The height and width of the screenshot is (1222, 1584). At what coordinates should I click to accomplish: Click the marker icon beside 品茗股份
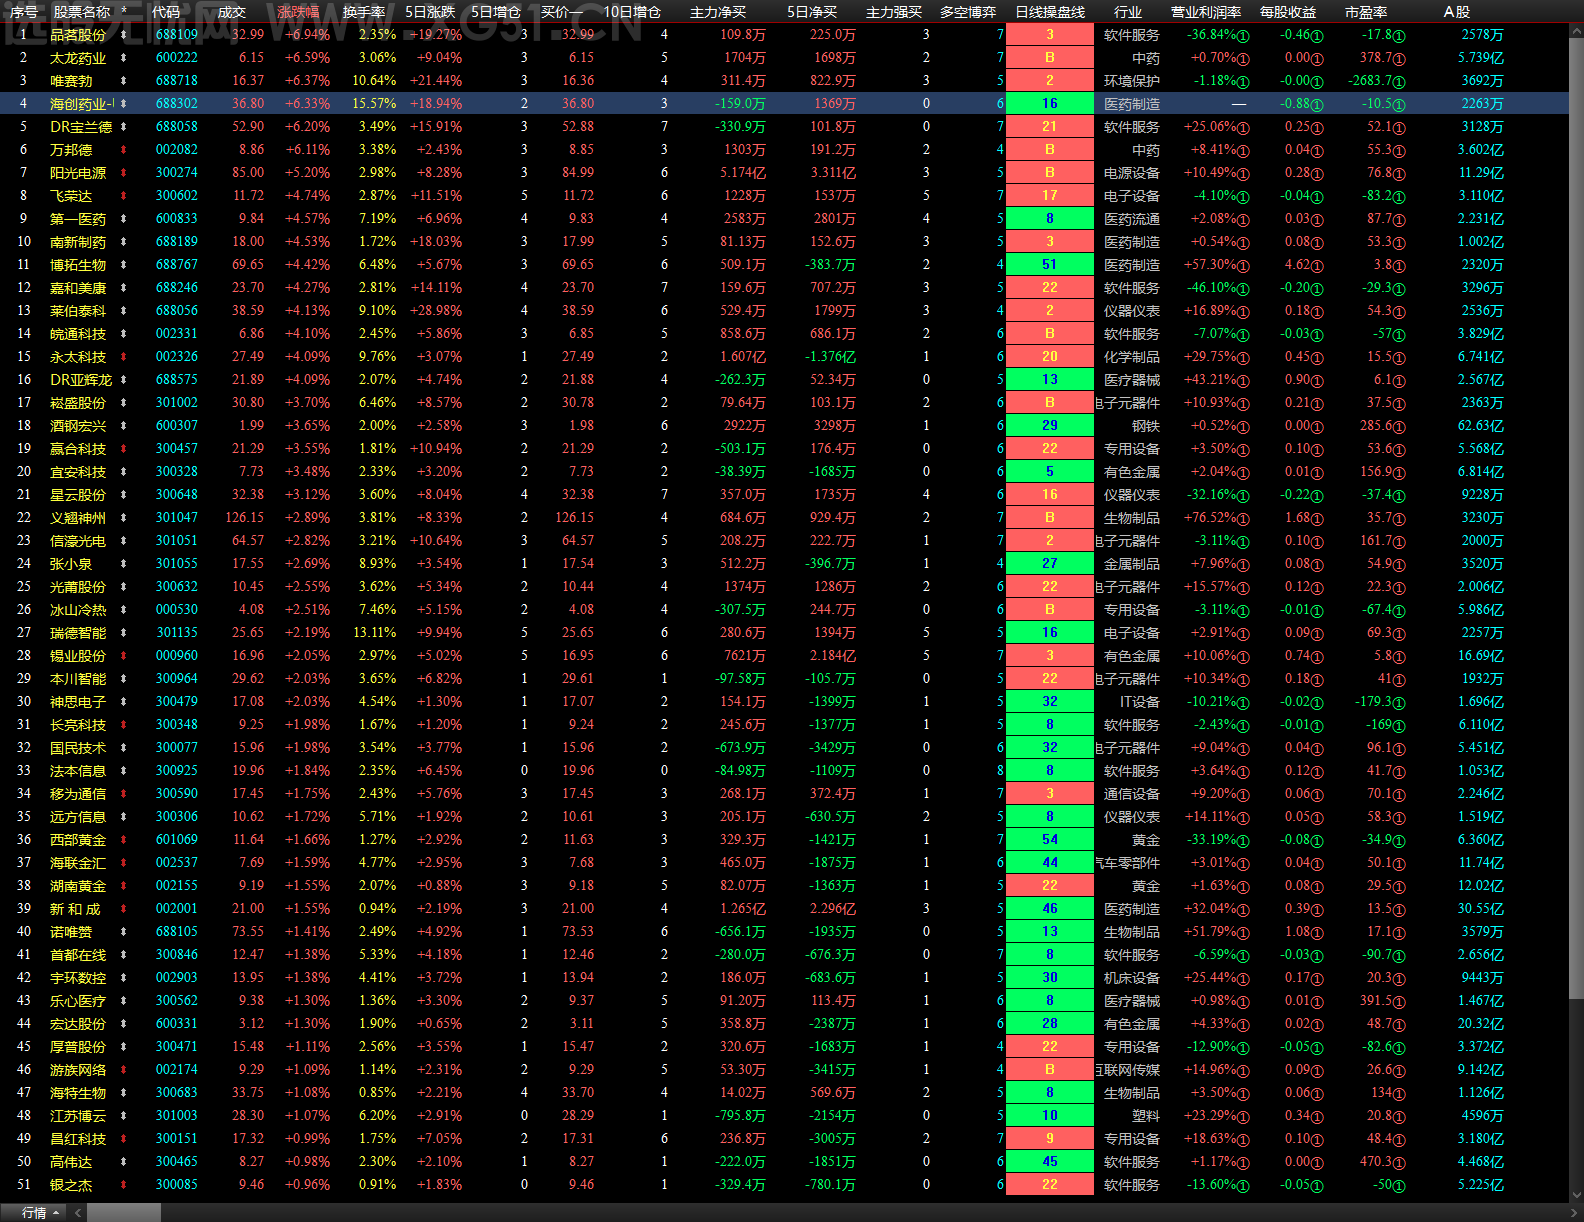click(124, 35)
